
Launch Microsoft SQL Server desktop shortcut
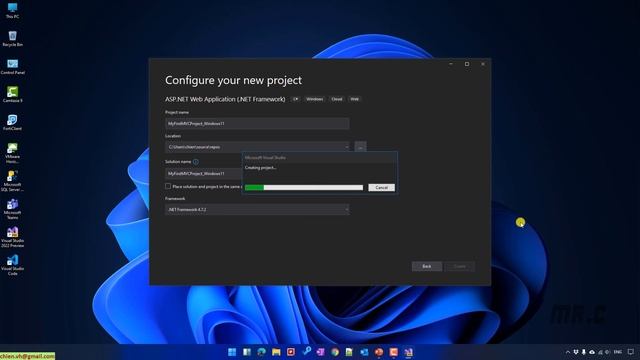12,181
